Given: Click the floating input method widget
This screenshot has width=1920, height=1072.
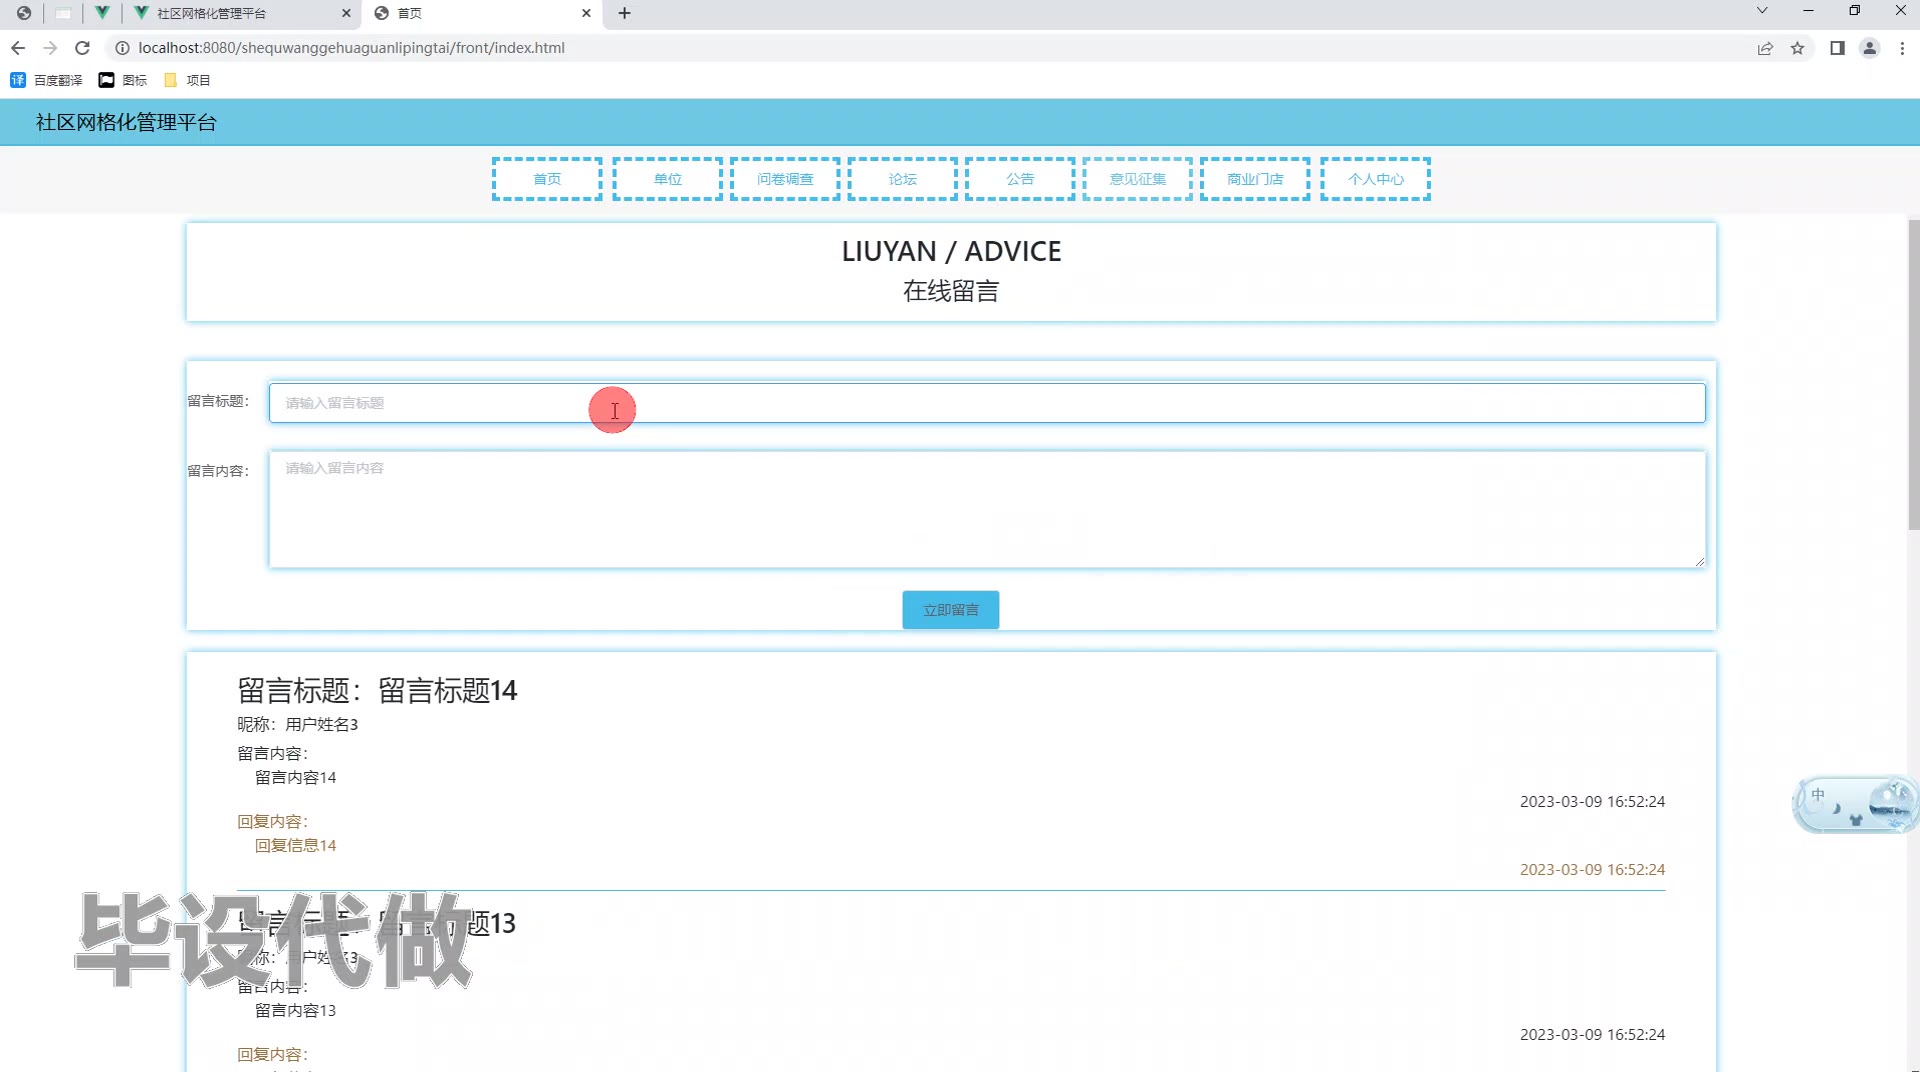Looking at the screenshot, I should click(x=1855, y=804).
